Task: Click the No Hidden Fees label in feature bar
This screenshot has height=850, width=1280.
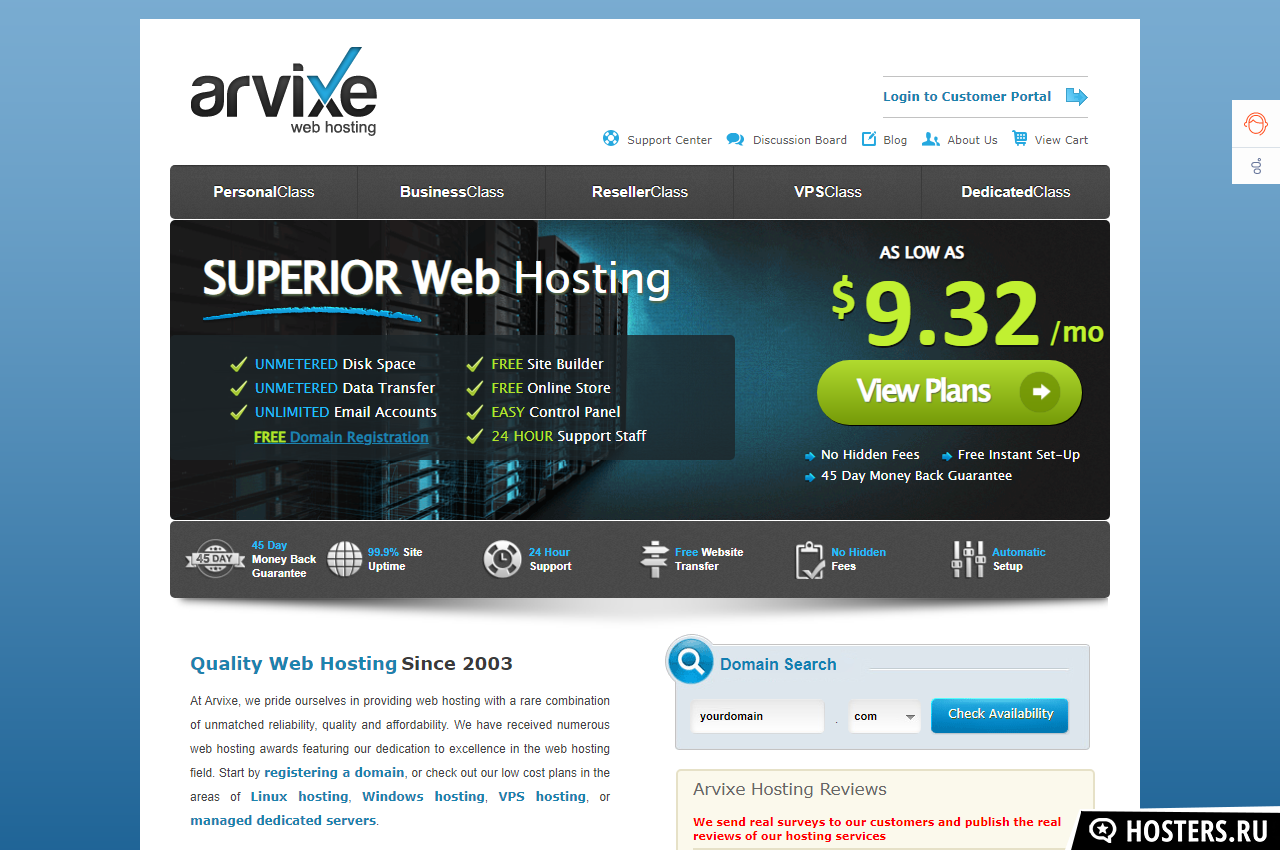Action: 858,559
